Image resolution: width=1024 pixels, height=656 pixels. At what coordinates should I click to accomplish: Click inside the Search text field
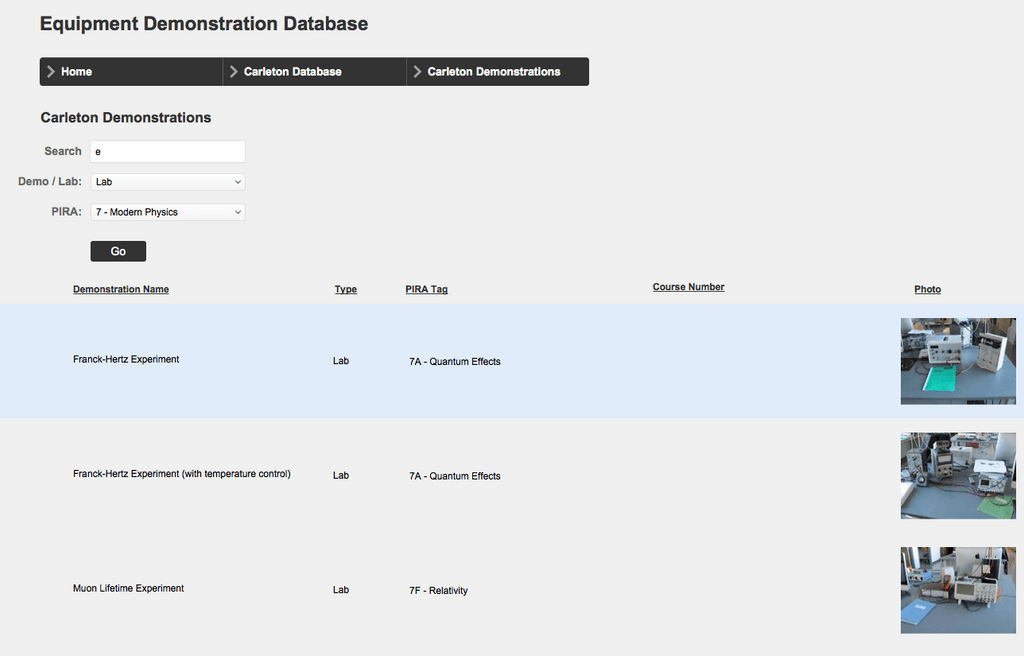167,151
